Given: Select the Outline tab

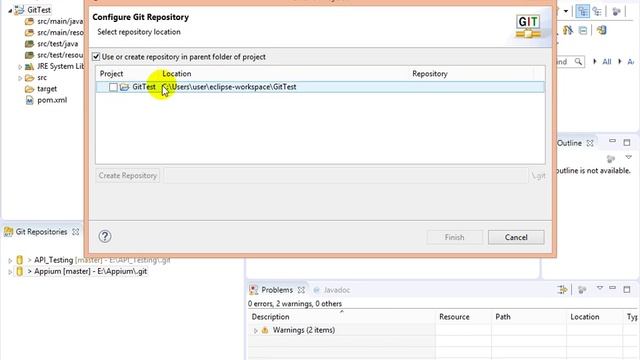Looking at the screenshot, I should (569, 143).
